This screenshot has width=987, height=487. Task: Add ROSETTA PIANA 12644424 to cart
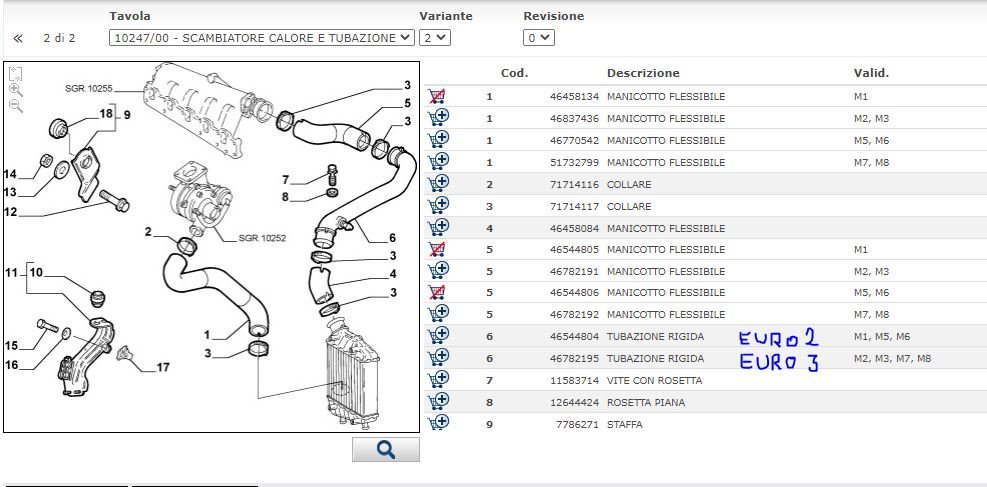437,402
